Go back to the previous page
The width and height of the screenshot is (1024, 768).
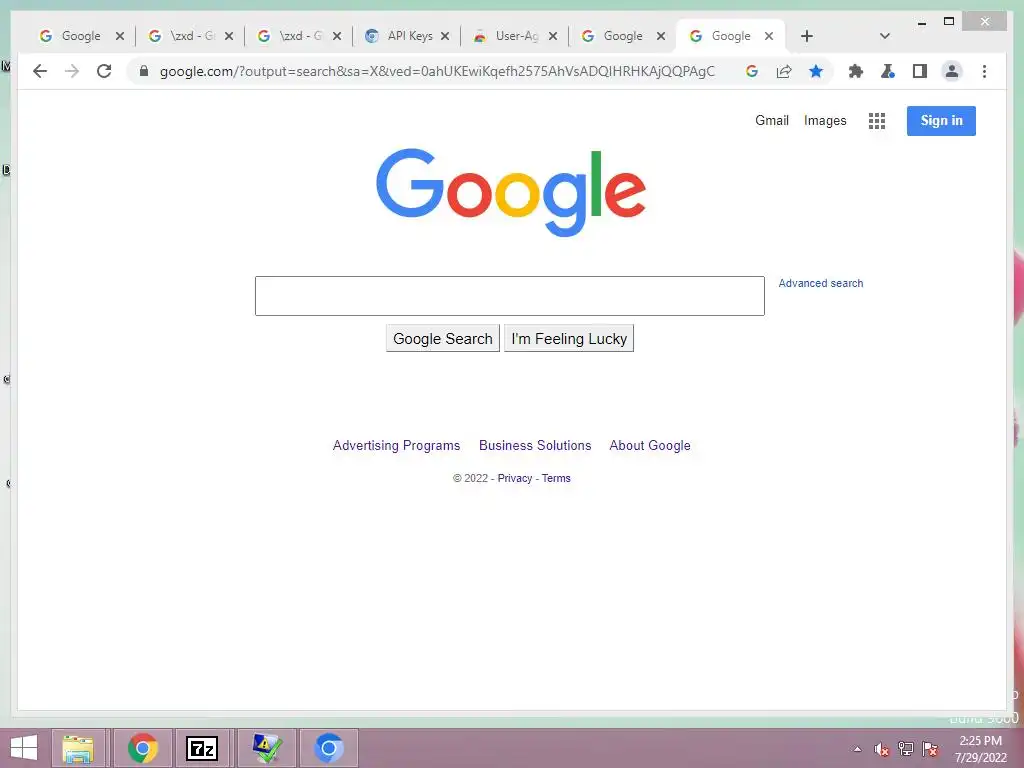pyautogui.click(x=40, y=71)
